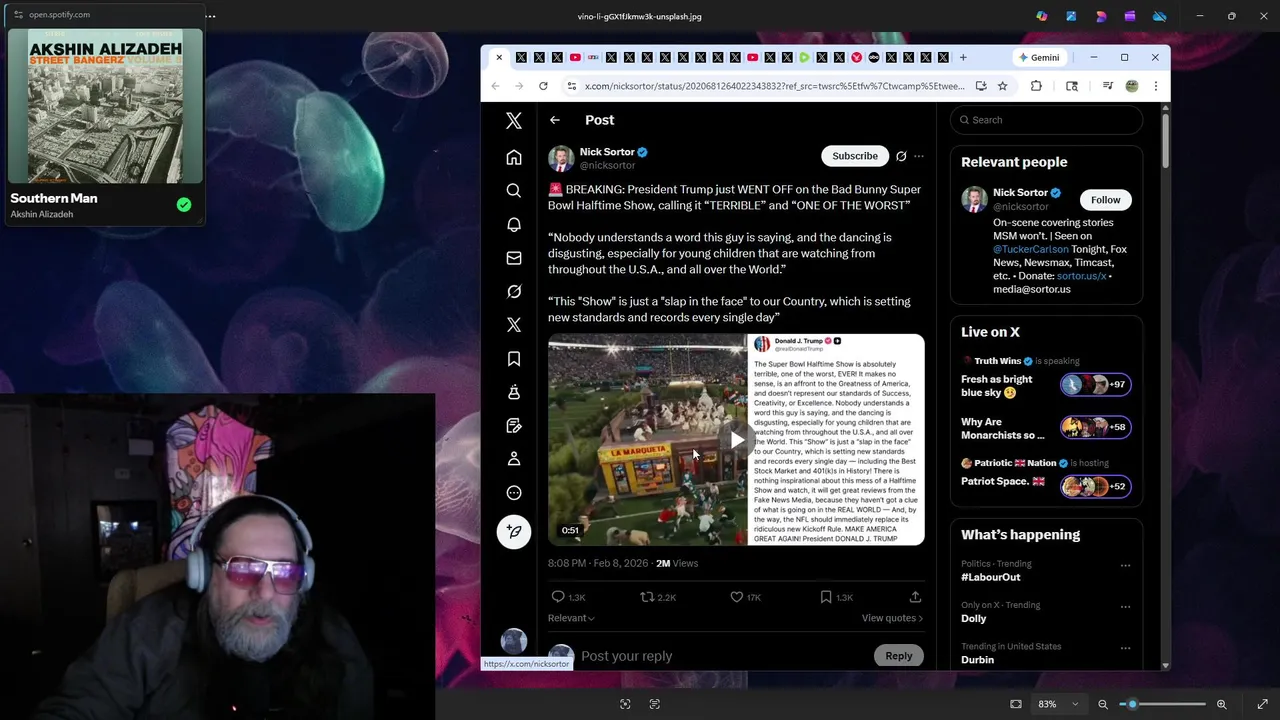
Task: Click the share icon under the post
Action: tap(915, 597)
